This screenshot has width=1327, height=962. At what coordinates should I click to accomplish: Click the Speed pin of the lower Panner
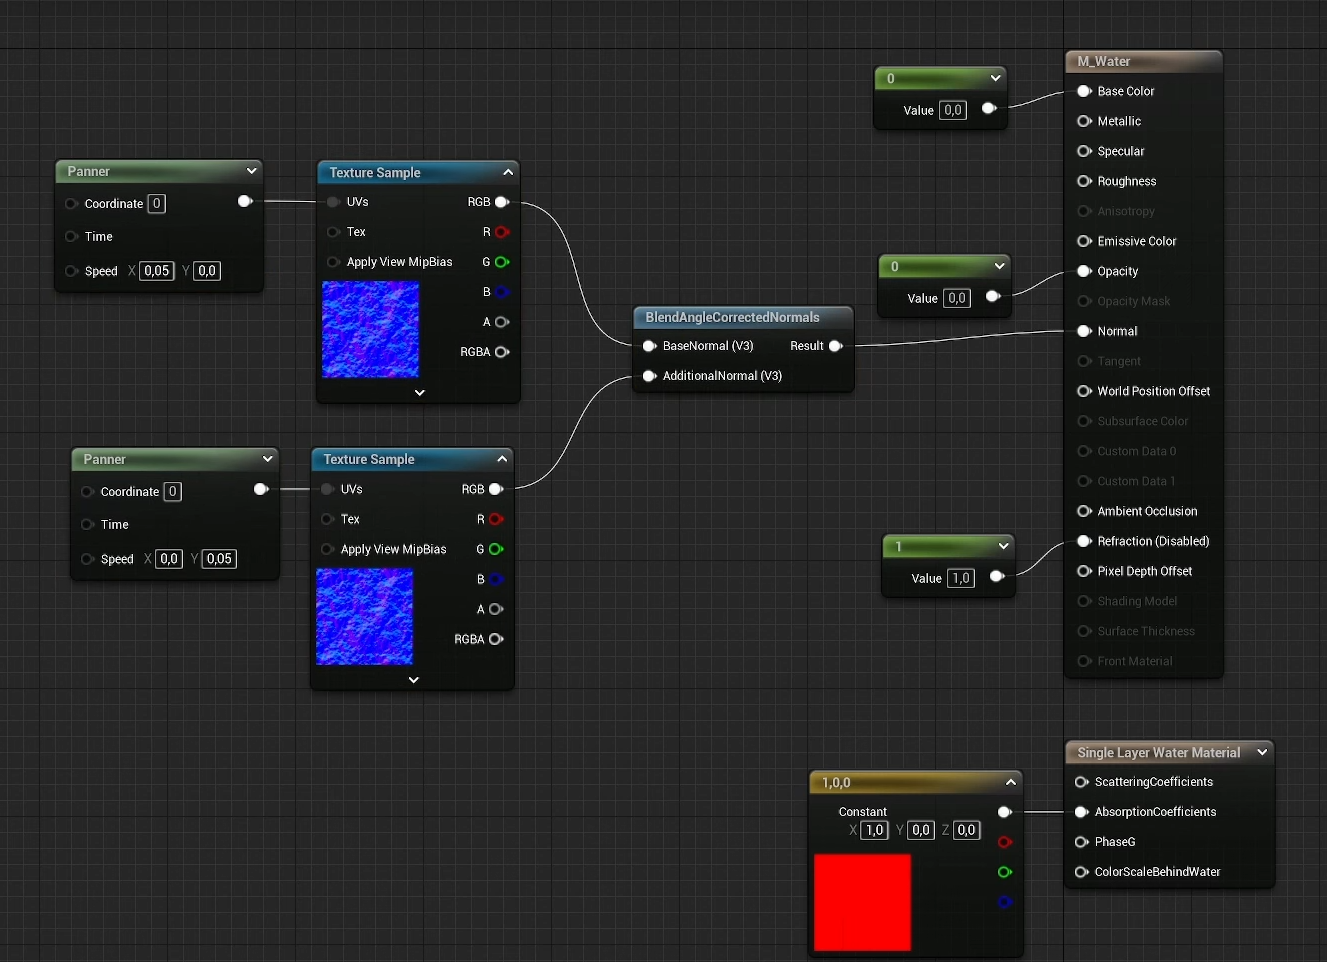click(88, 559)
